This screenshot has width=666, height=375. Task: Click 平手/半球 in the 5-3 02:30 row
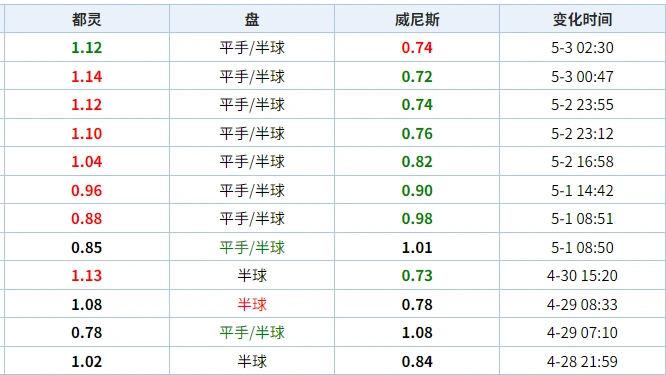[252, 48]
